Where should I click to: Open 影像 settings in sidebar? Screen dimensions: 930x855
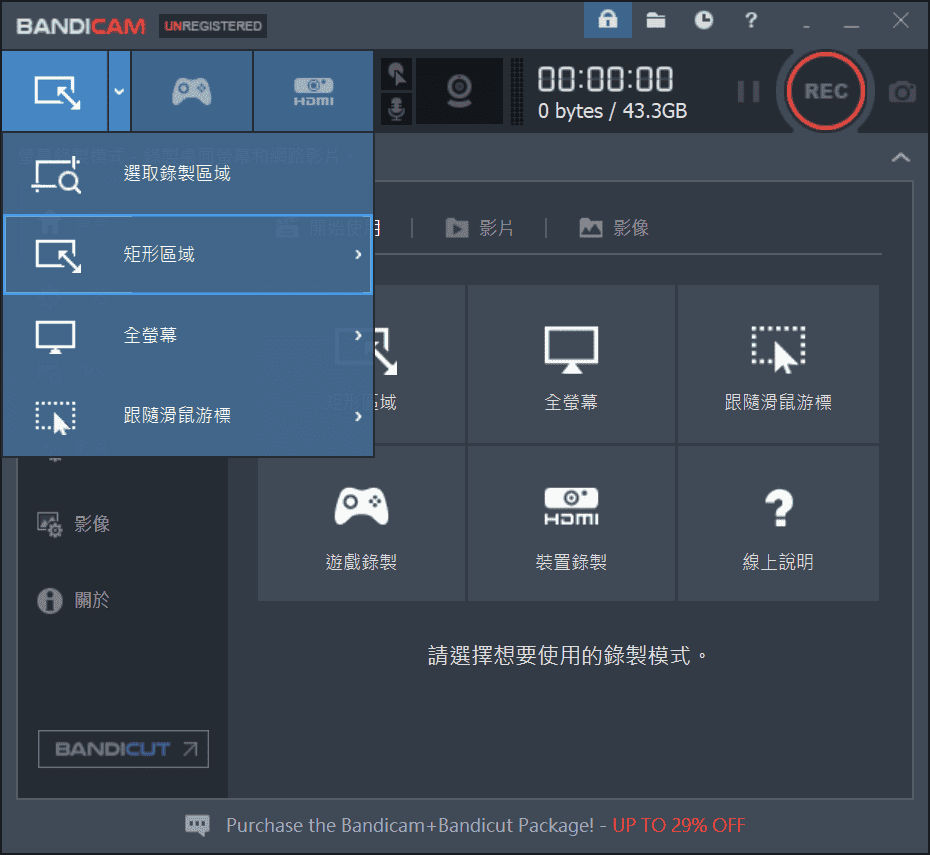pyautogui.click(x=74, y=524)
